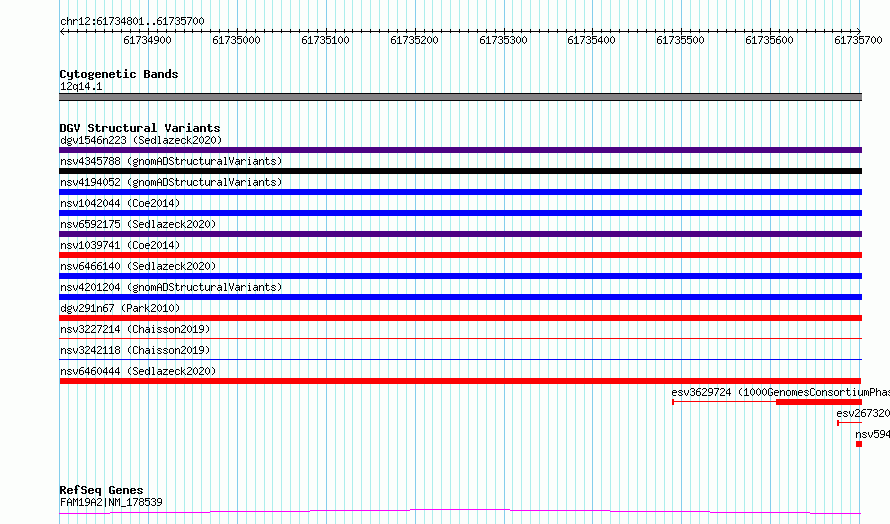The width and height of the screenshot is (890, 524).
Task: Click the magenta FAM19A2 gene line
Action: tap(460, 512)
